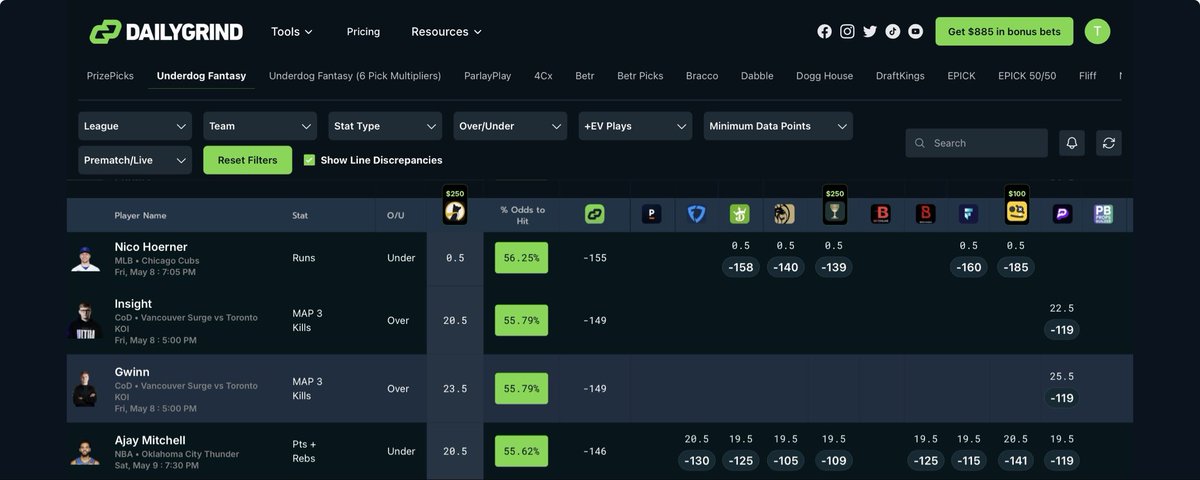The image size is (1200, 480).
Task: Select Underdog Fantasy (6 Pick Multipliers) tab
Action: pyautogui.click(x=355, y=75)
